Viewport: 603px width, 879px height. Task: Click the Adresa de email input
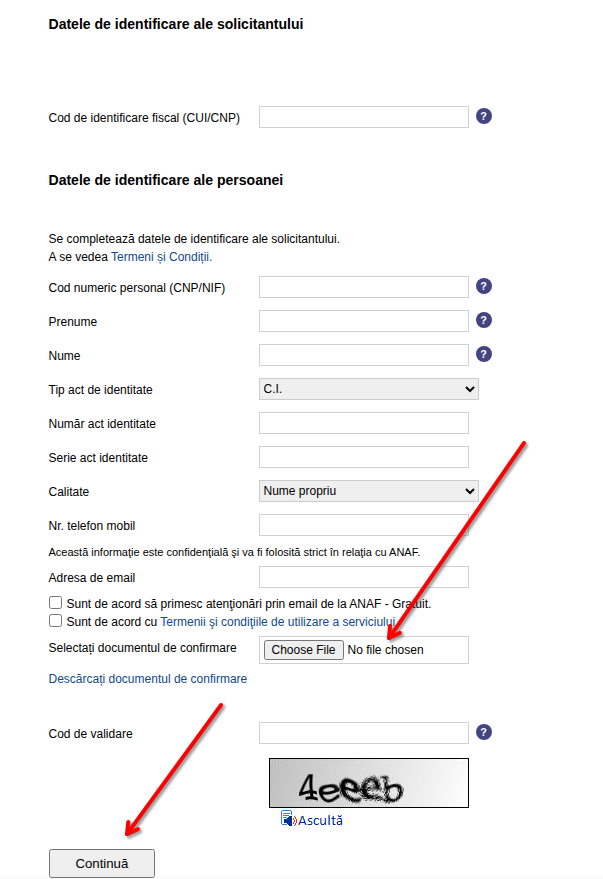(x=363, y=577)
